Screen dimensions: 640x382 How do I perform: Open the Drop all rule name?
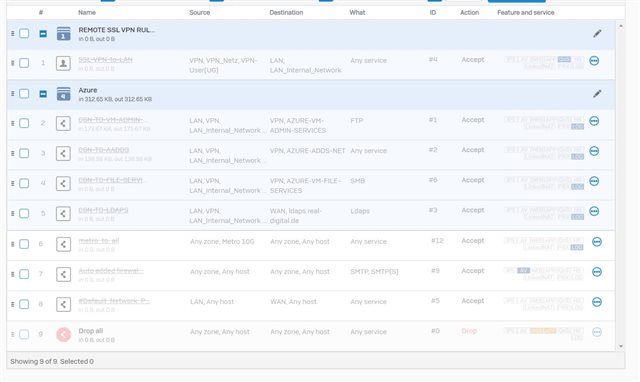click(x=91, y=331)
